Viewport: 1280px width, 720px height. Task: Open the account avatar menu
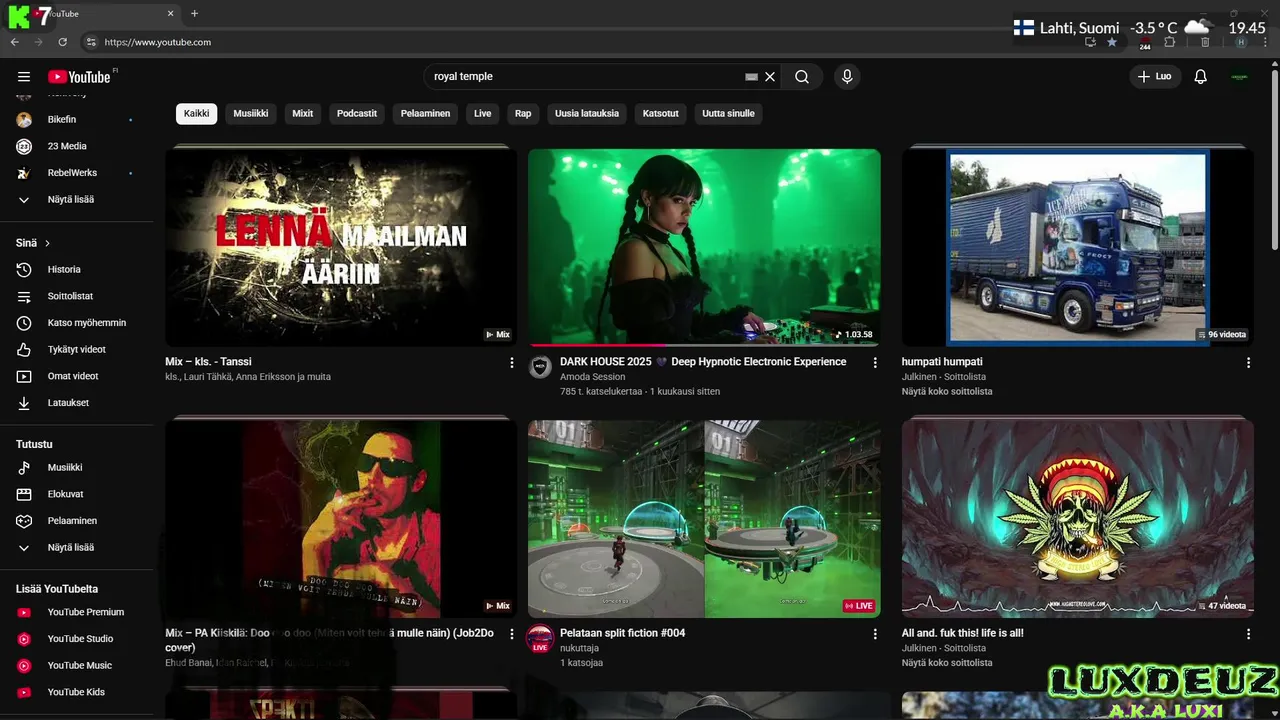point(1240,77)
